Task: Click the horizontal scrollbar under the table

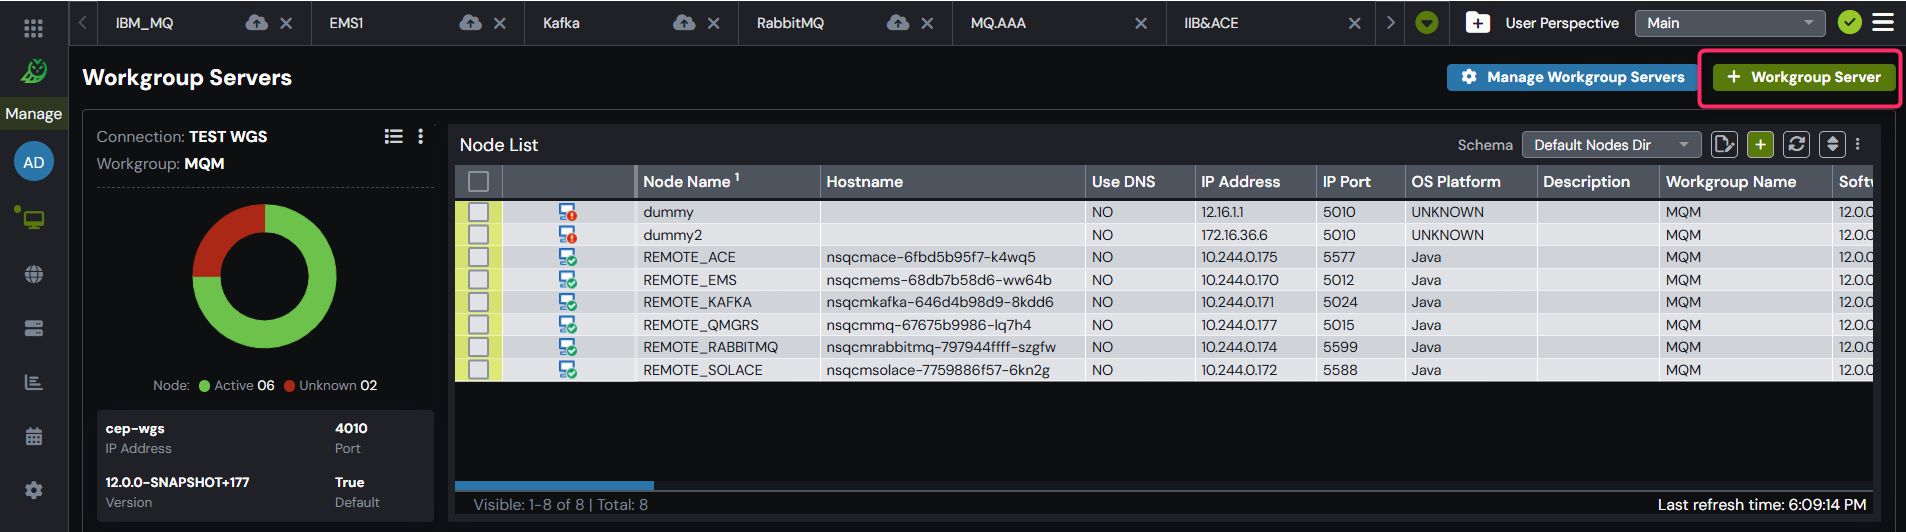Action: 554,485
